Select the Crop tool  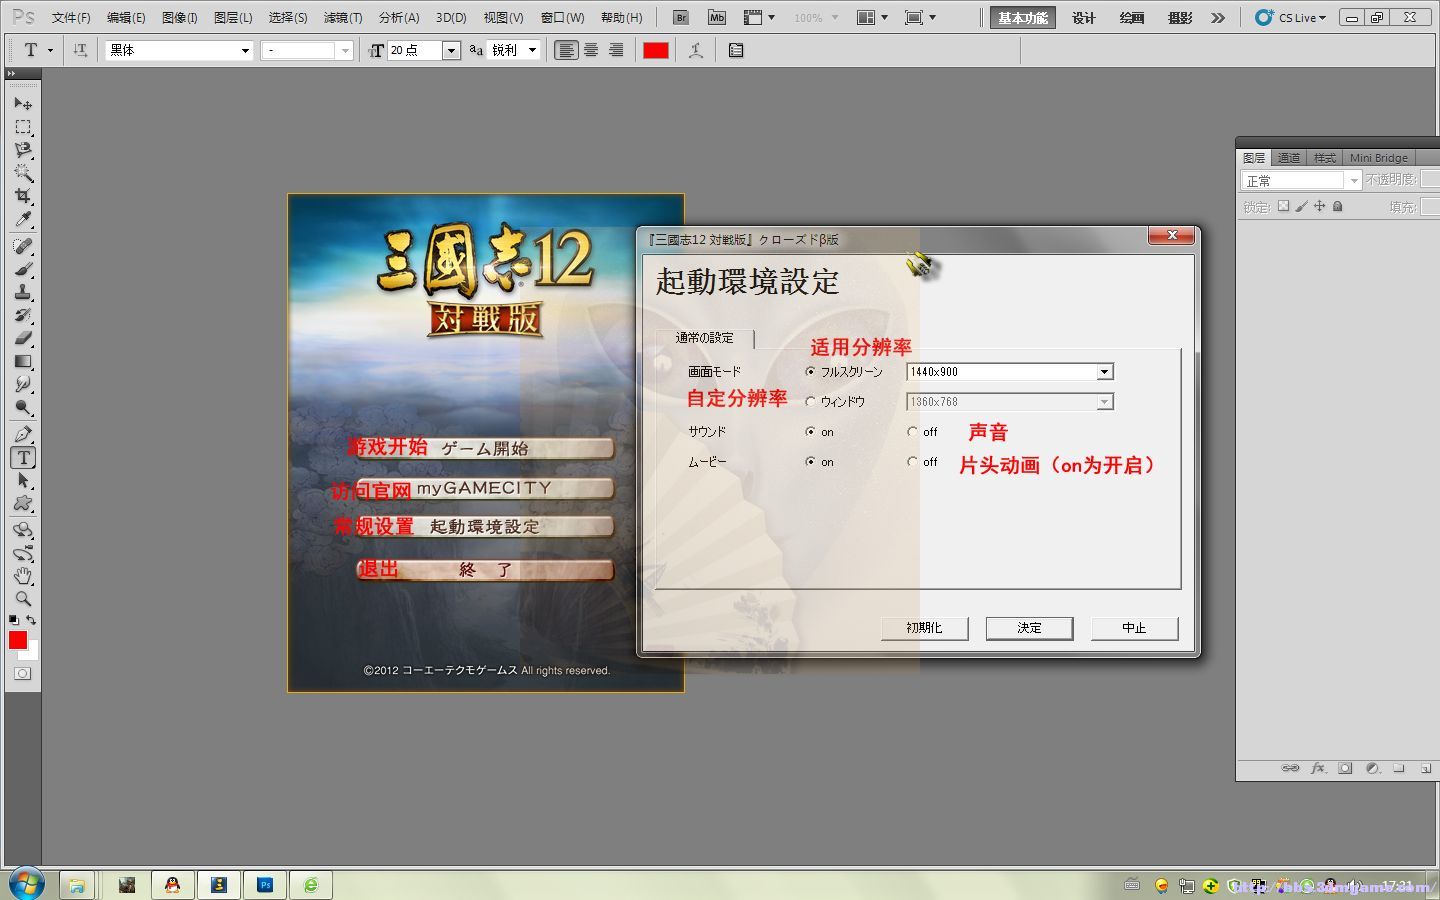tap(23, 196)
